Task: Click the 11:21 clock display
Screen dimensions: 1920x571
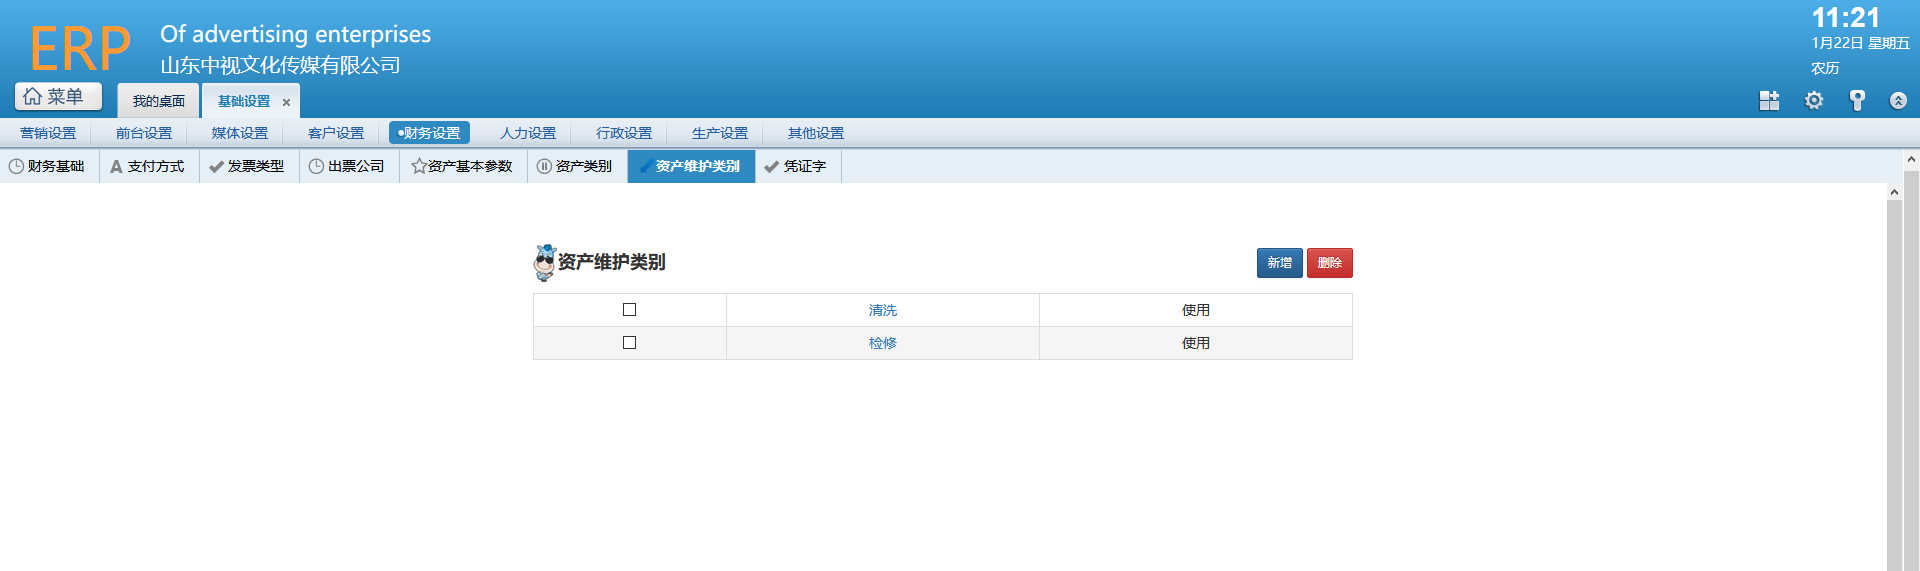Action: [1846, 18]
